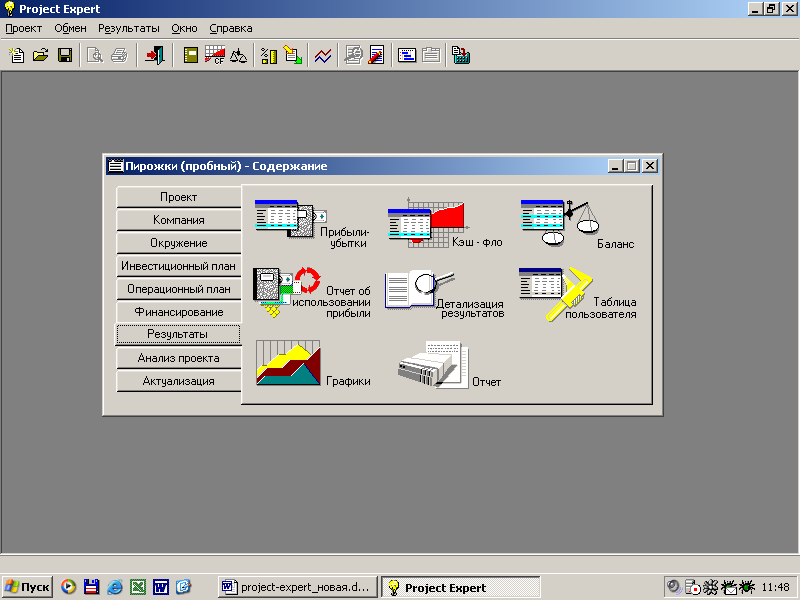800x600 pixels.
Task: Open project-expert_новая.d... taskbar window
Action: 298,587
